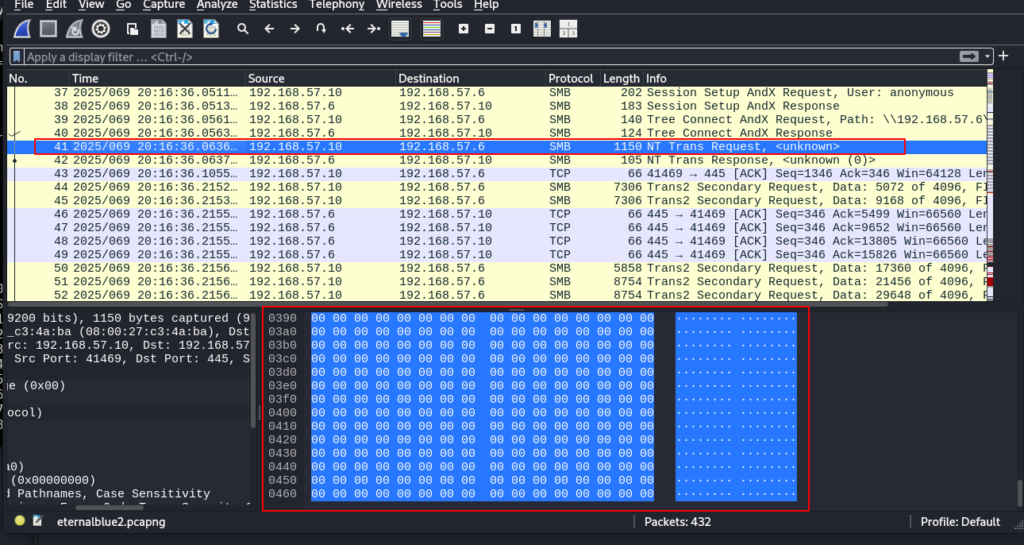The height and width of the screenshot is (545, 1024).
Task: Open the File menu
Action: pos(24,5)
